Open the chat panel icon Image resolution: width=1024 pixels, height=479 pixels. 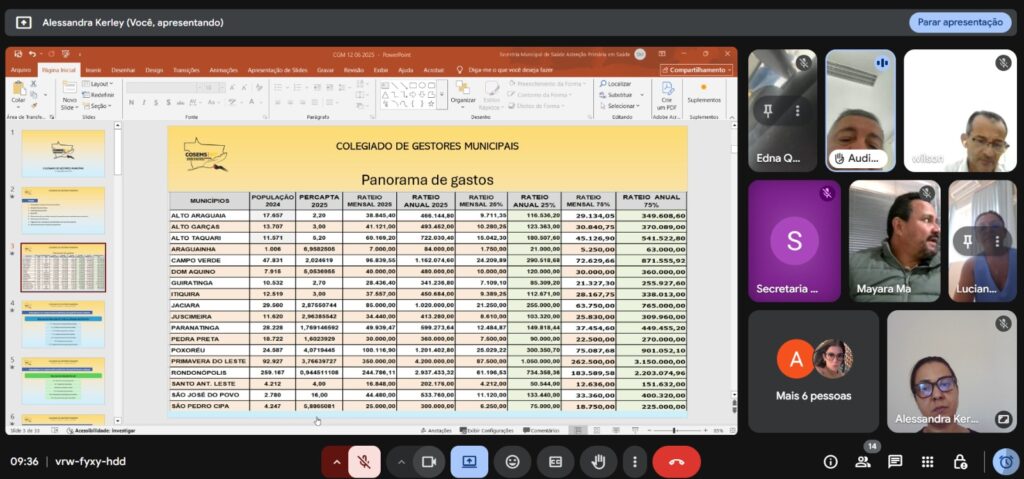click(x=895, y=461)
